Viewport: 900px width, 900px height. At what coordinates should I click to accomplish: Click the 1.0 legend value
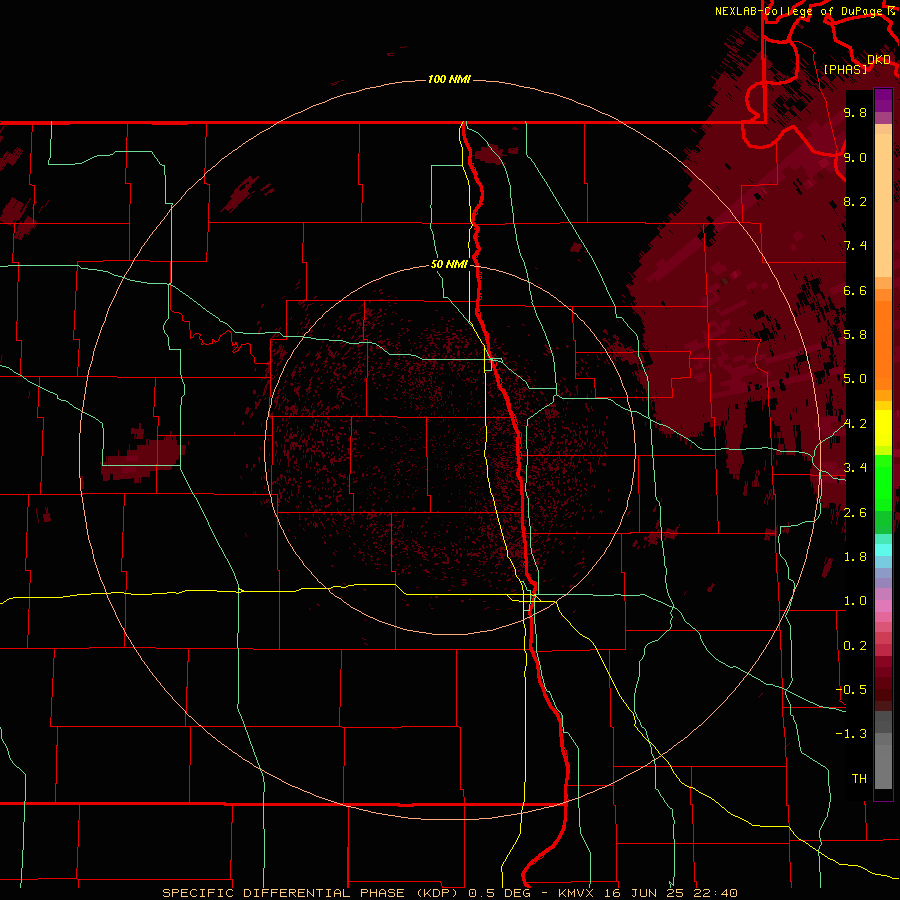pos(855,601)
